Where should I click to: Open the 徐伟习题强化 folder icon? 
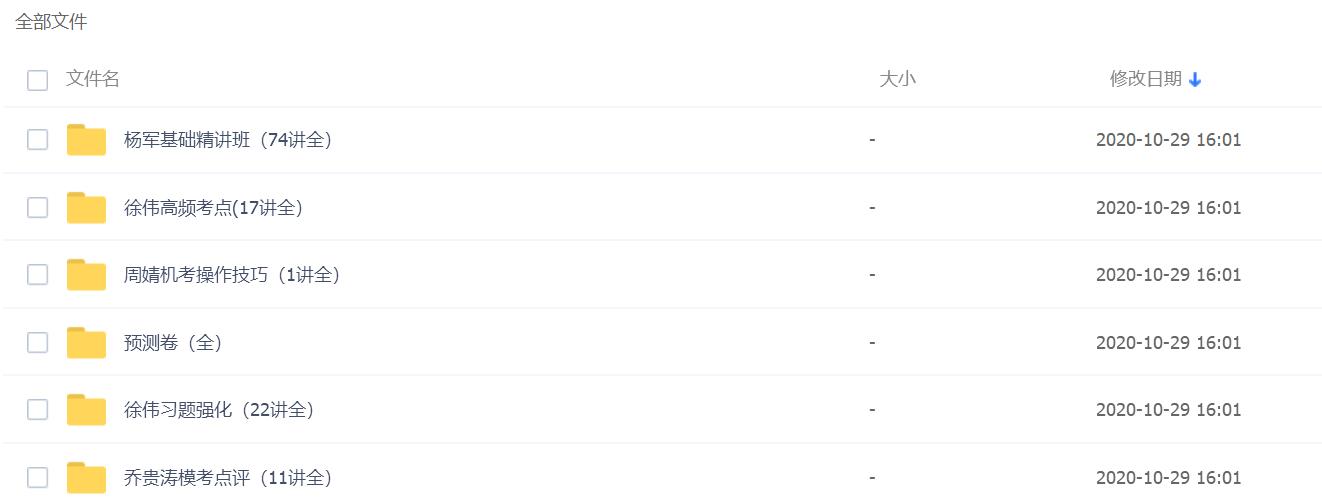tap(87, 409)
